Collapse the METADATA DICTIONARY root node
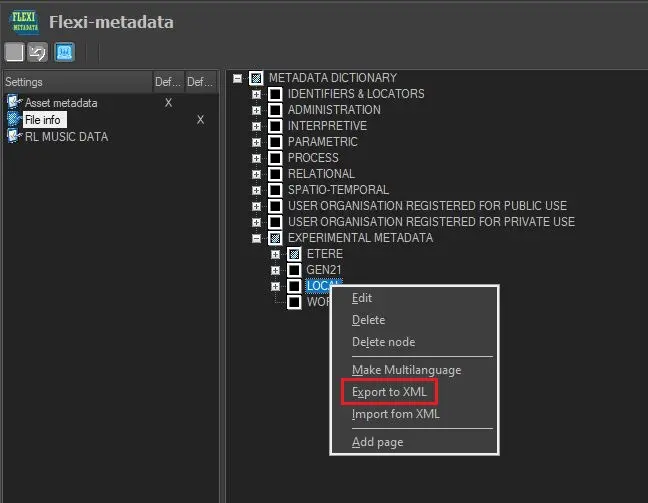Screen dimensions: 648x503 coord(238,78)
